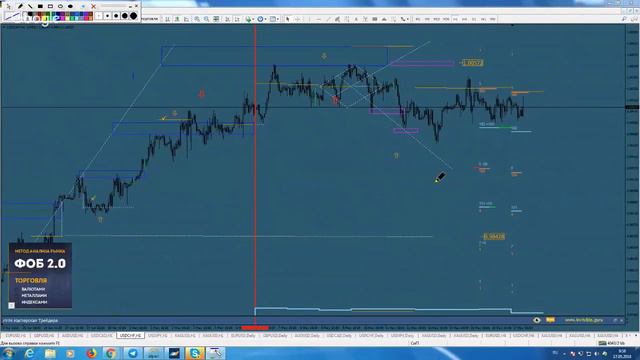This screenshot has height=360, width=640.
Task: Zoom in on the chart
Action: click(x=197, y=19)
